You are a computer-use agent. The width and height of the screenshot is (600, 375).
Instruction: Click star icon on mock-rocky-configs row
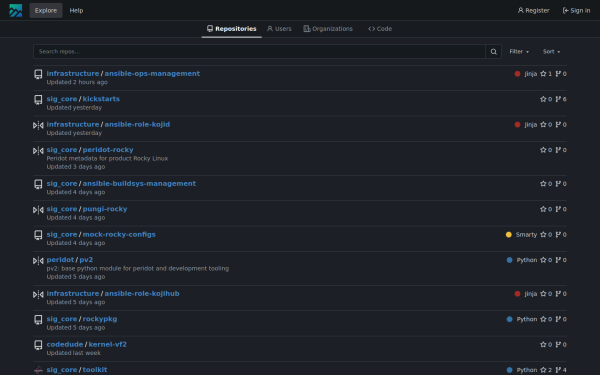click(x=543, y=234)
